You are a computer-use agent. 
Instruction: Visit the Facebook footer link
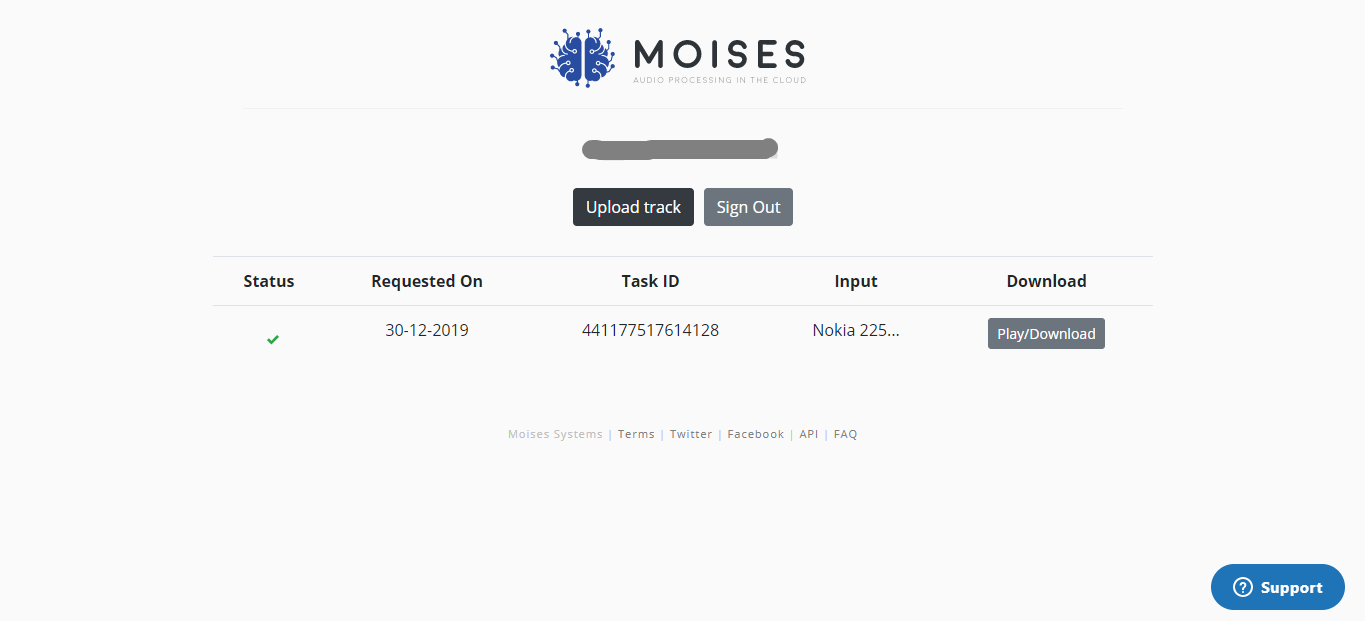click(755, 434)
